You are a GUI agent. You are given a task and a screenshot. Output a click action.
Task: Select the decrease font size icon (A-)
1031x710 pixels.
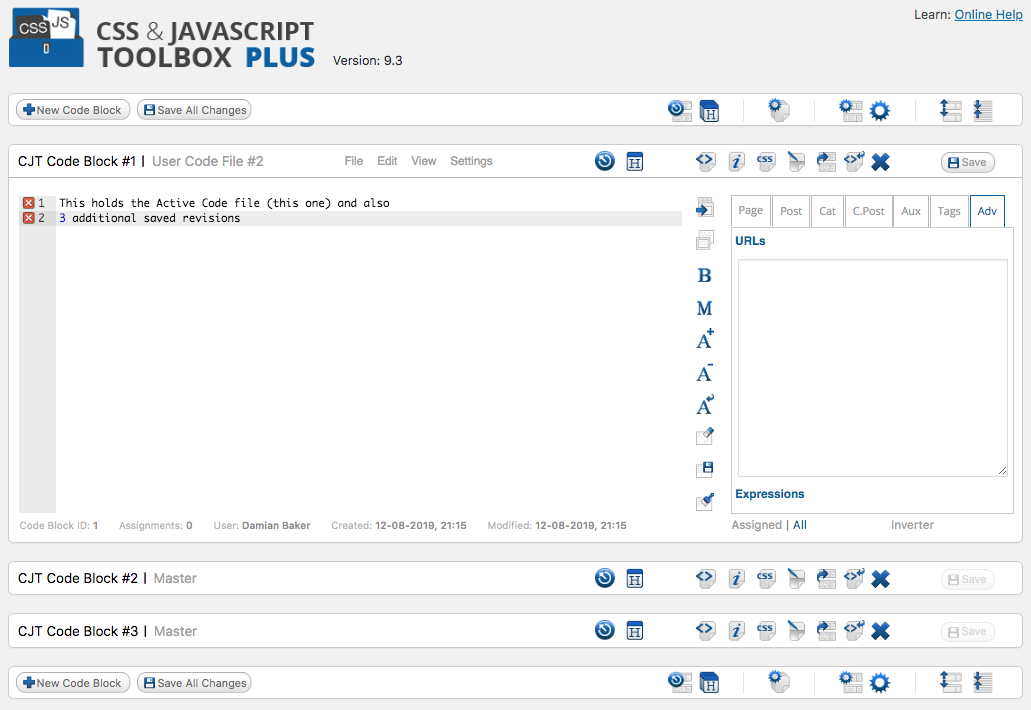[x=704, y=372]
